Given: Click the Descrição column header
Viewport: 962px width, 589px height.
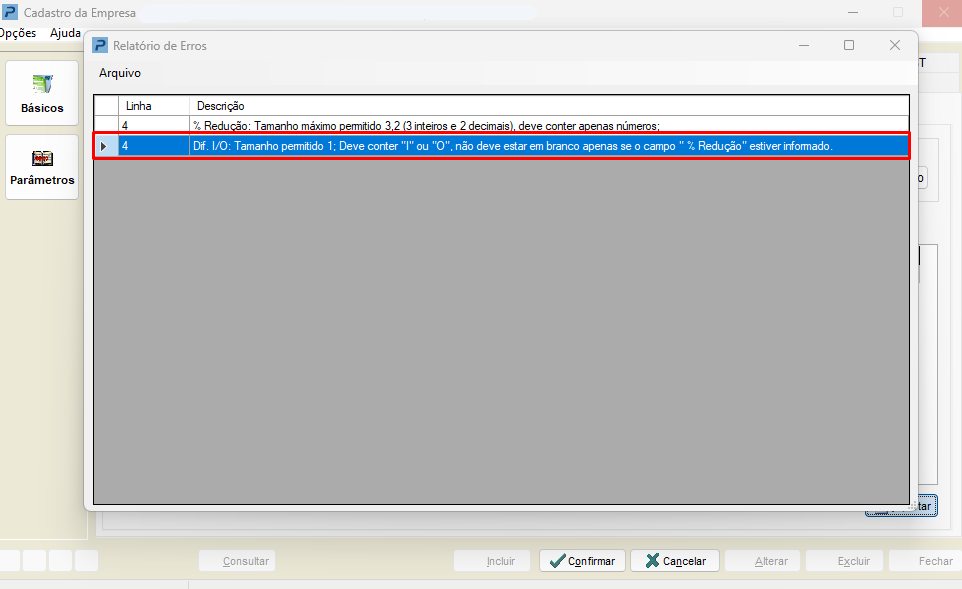Looking at the screenshot, I should pyautogui.click(x=548, y=106).
